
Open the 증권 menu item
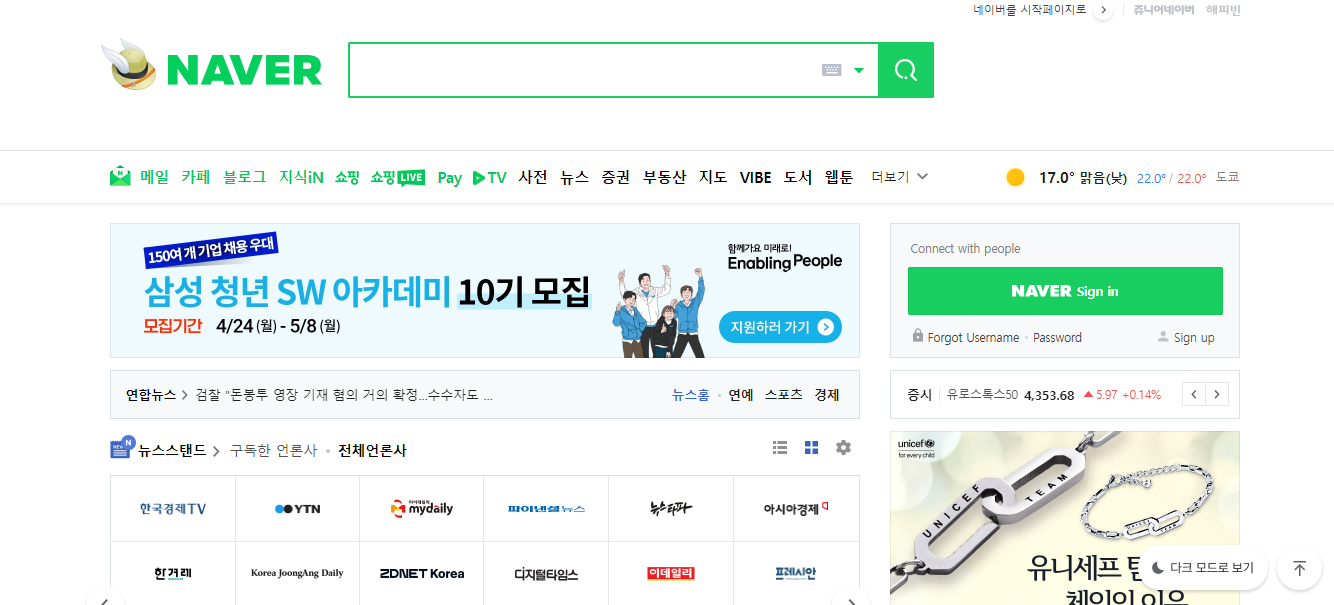click(615, 177)
